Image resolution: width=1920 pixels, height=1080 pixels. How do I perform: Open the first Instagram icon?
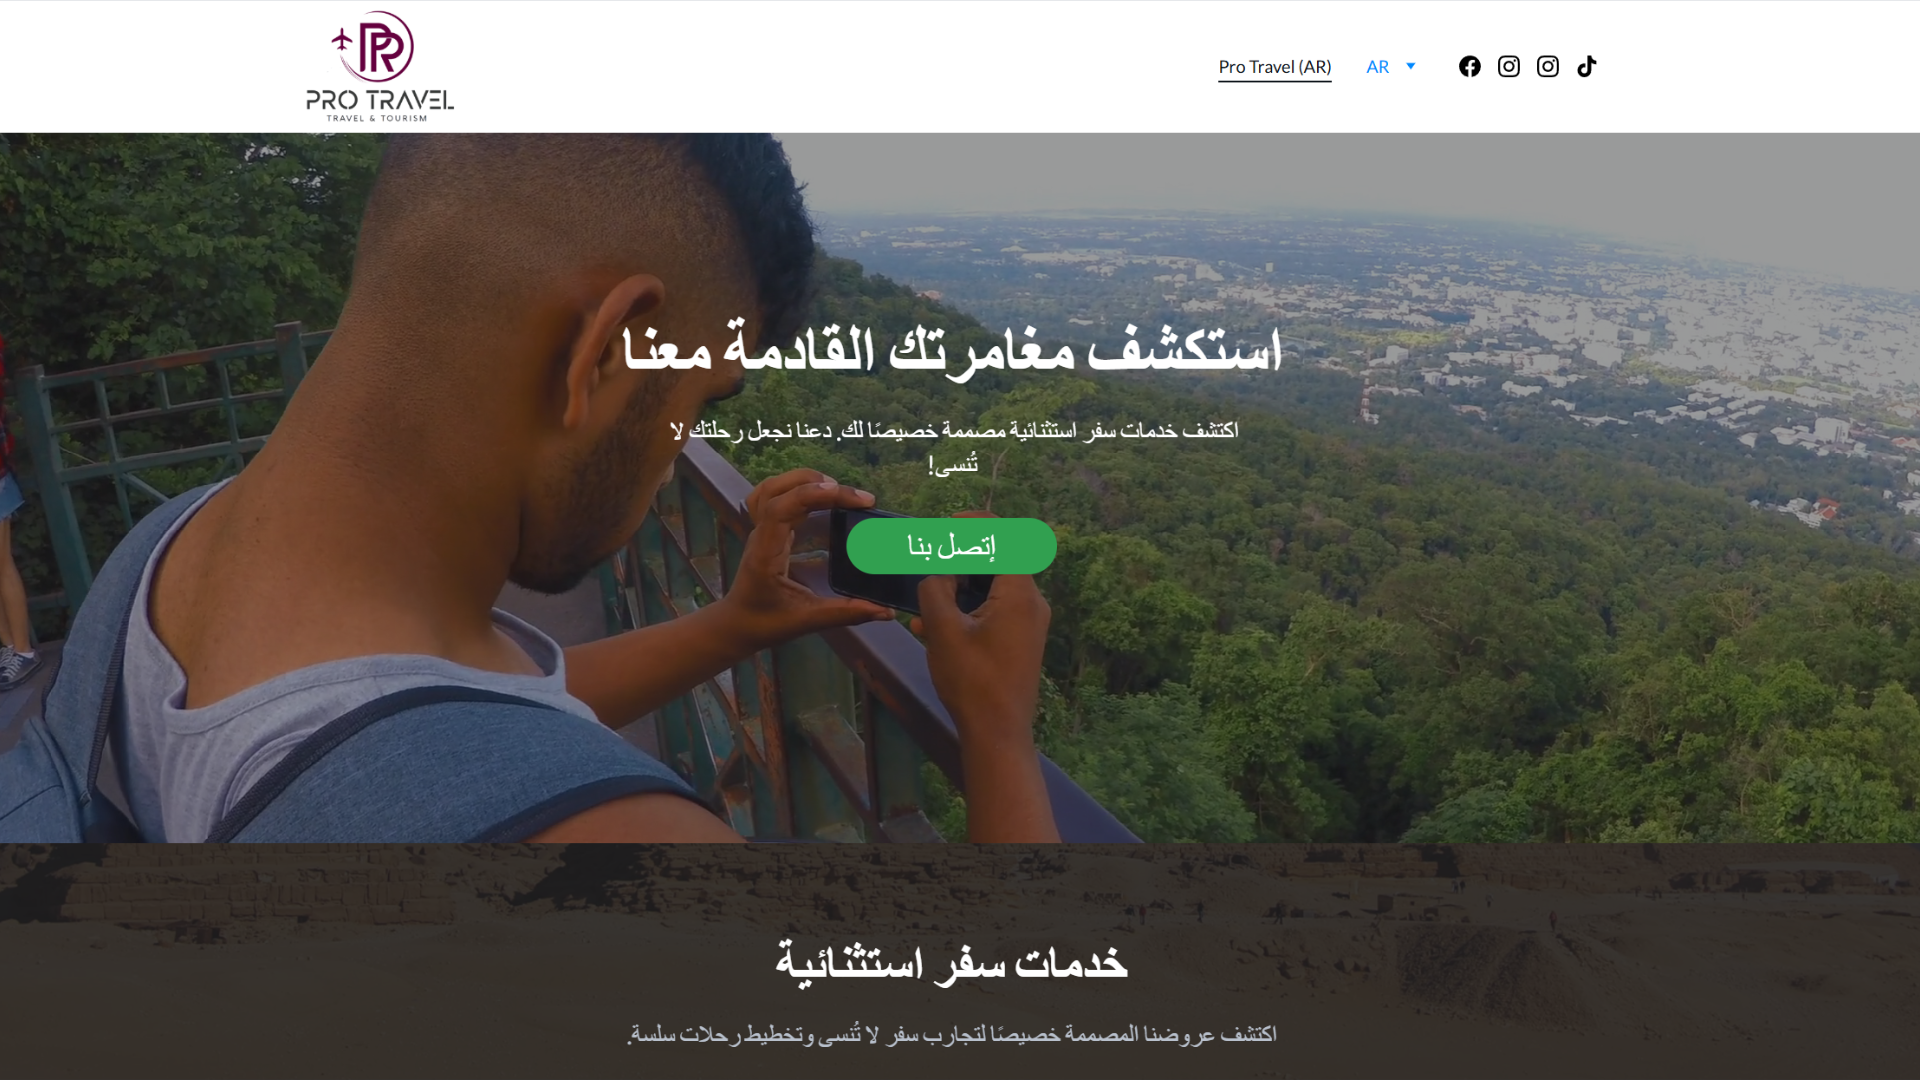point(1508,66)
